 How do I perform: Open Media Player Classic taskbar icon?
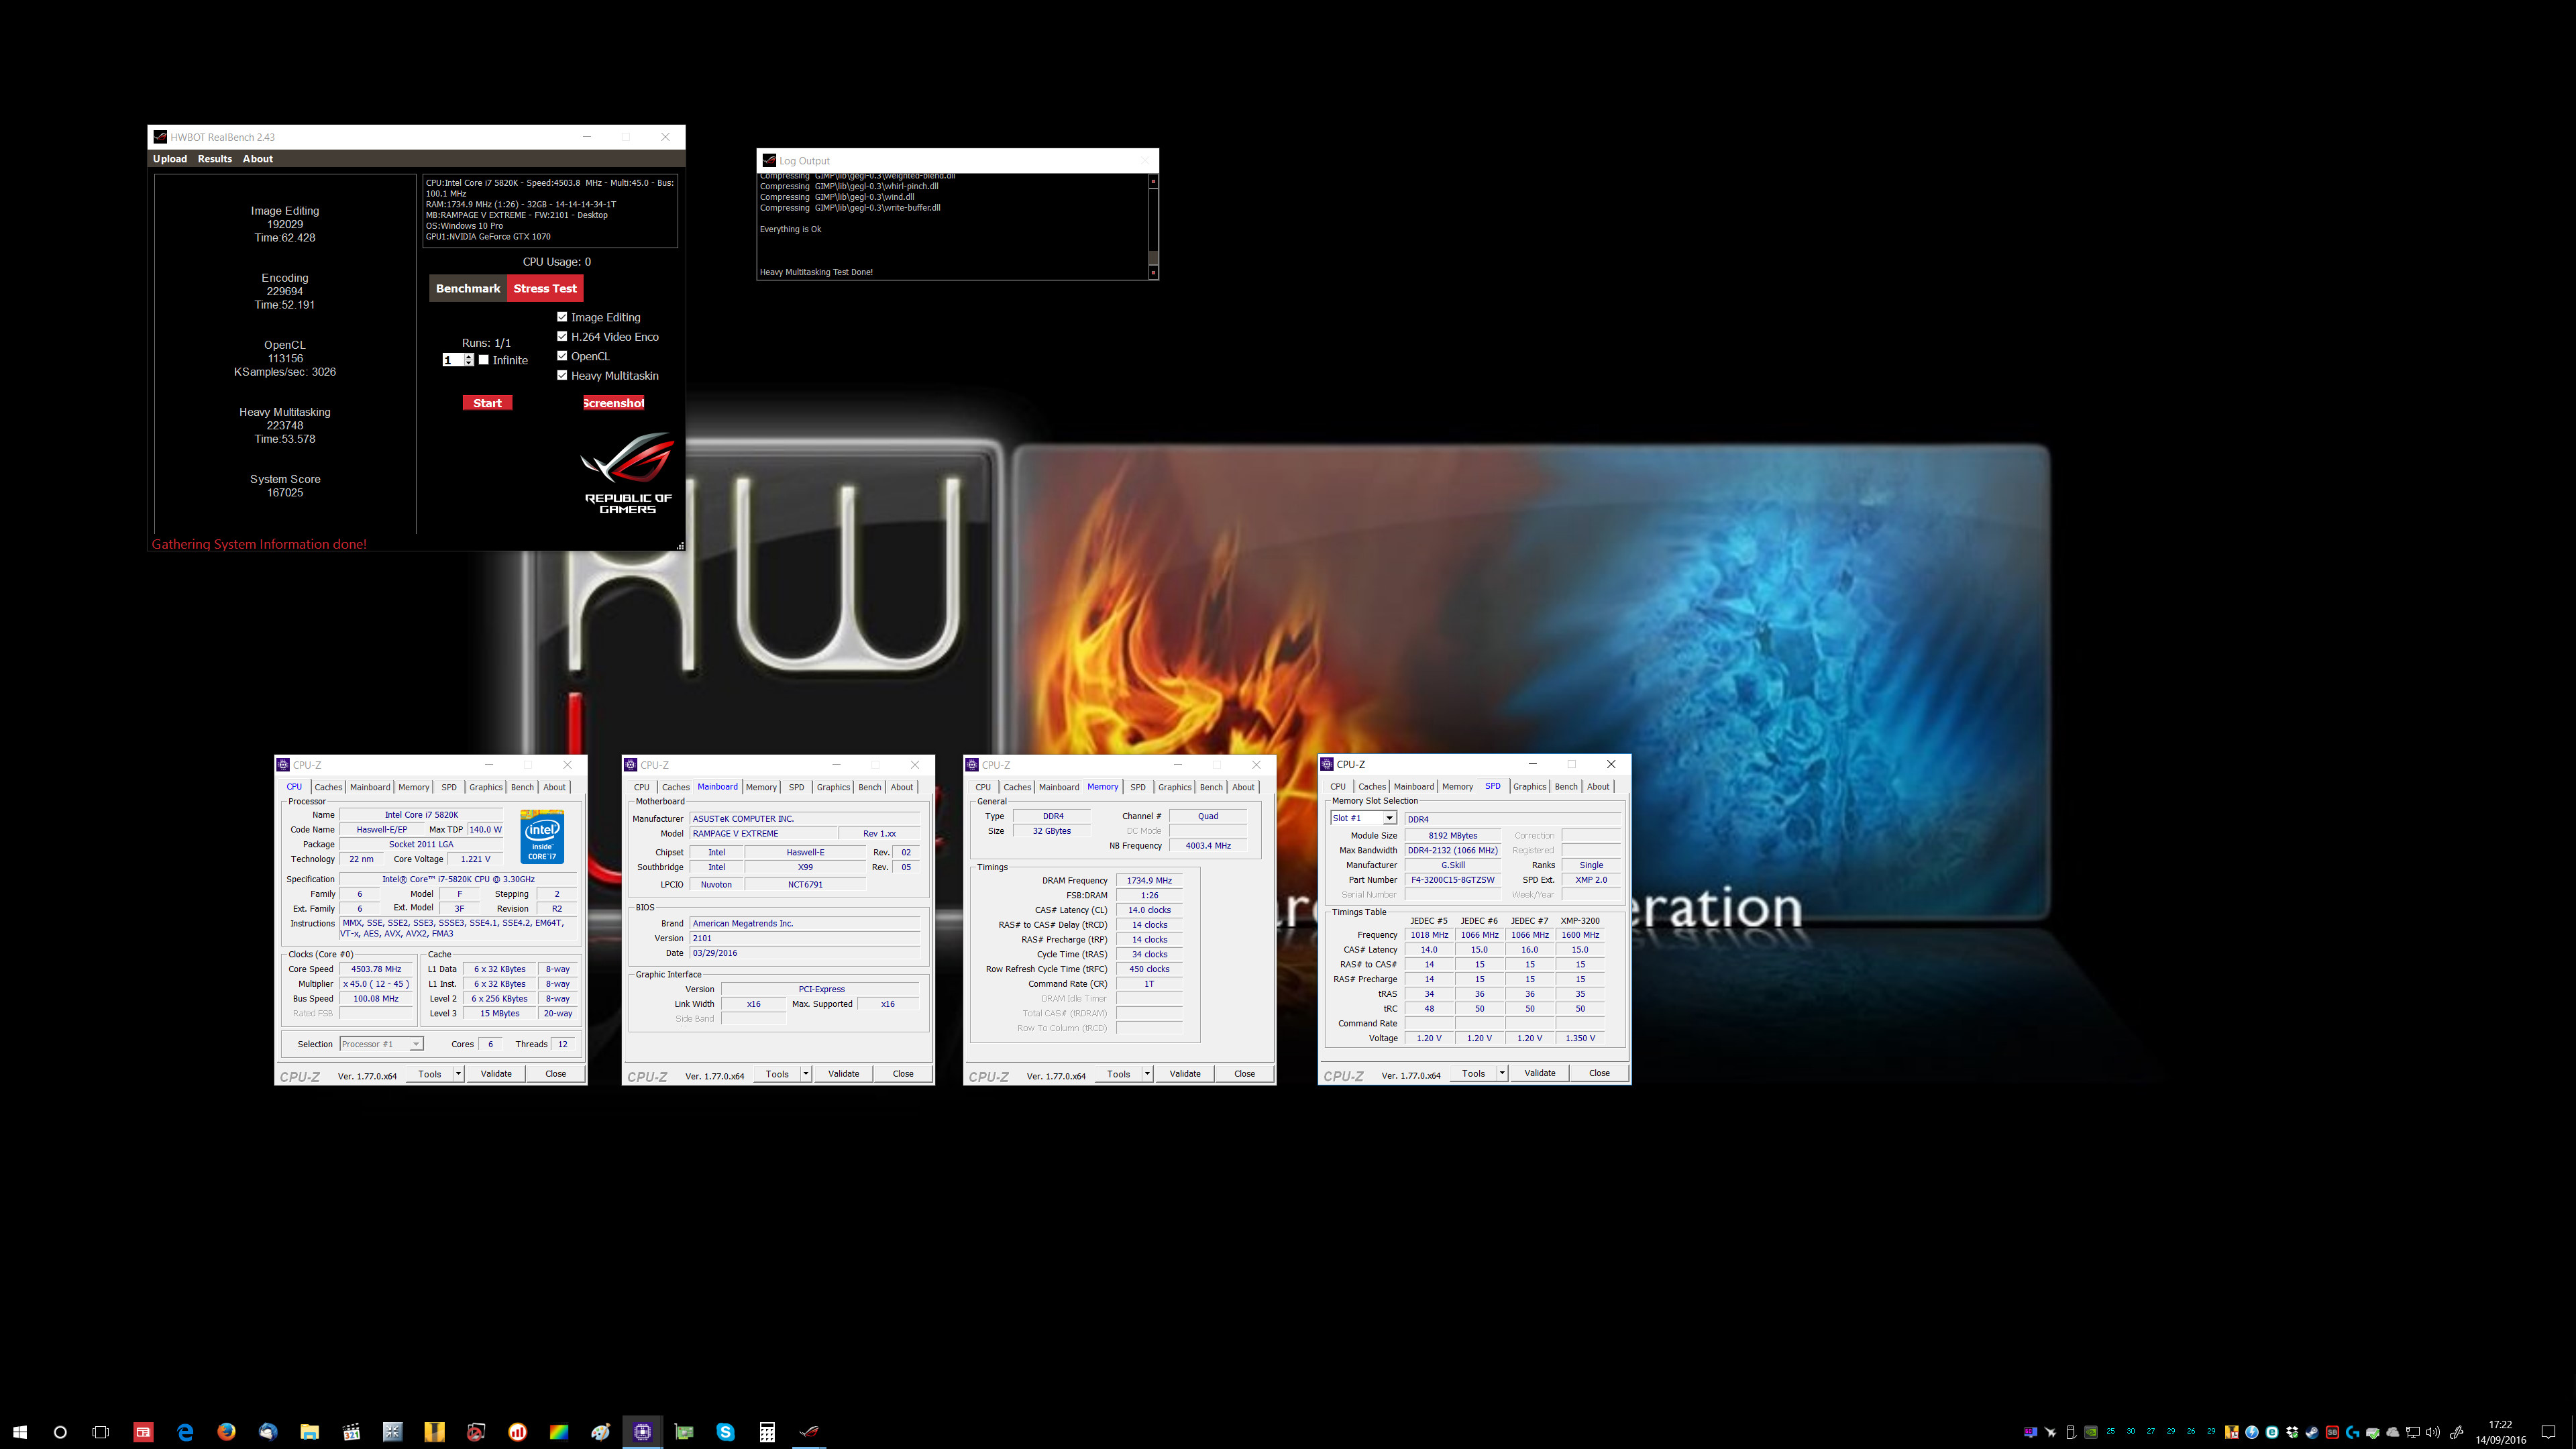click(351, 1432)
